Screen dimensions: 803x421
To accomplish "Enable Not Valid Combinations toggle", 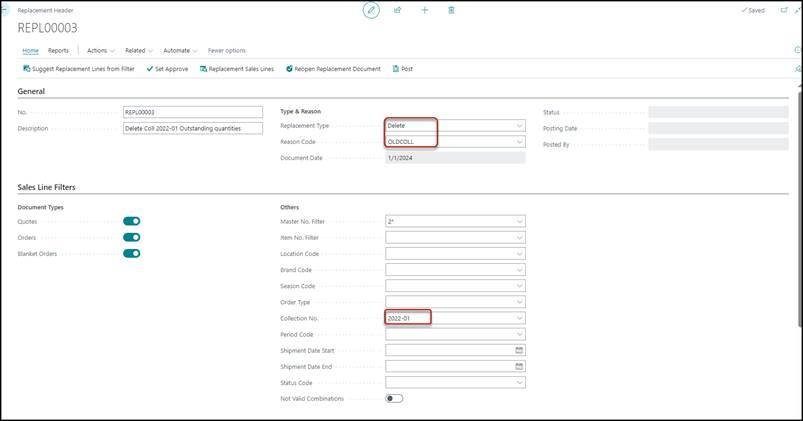I will pos(394,398).
